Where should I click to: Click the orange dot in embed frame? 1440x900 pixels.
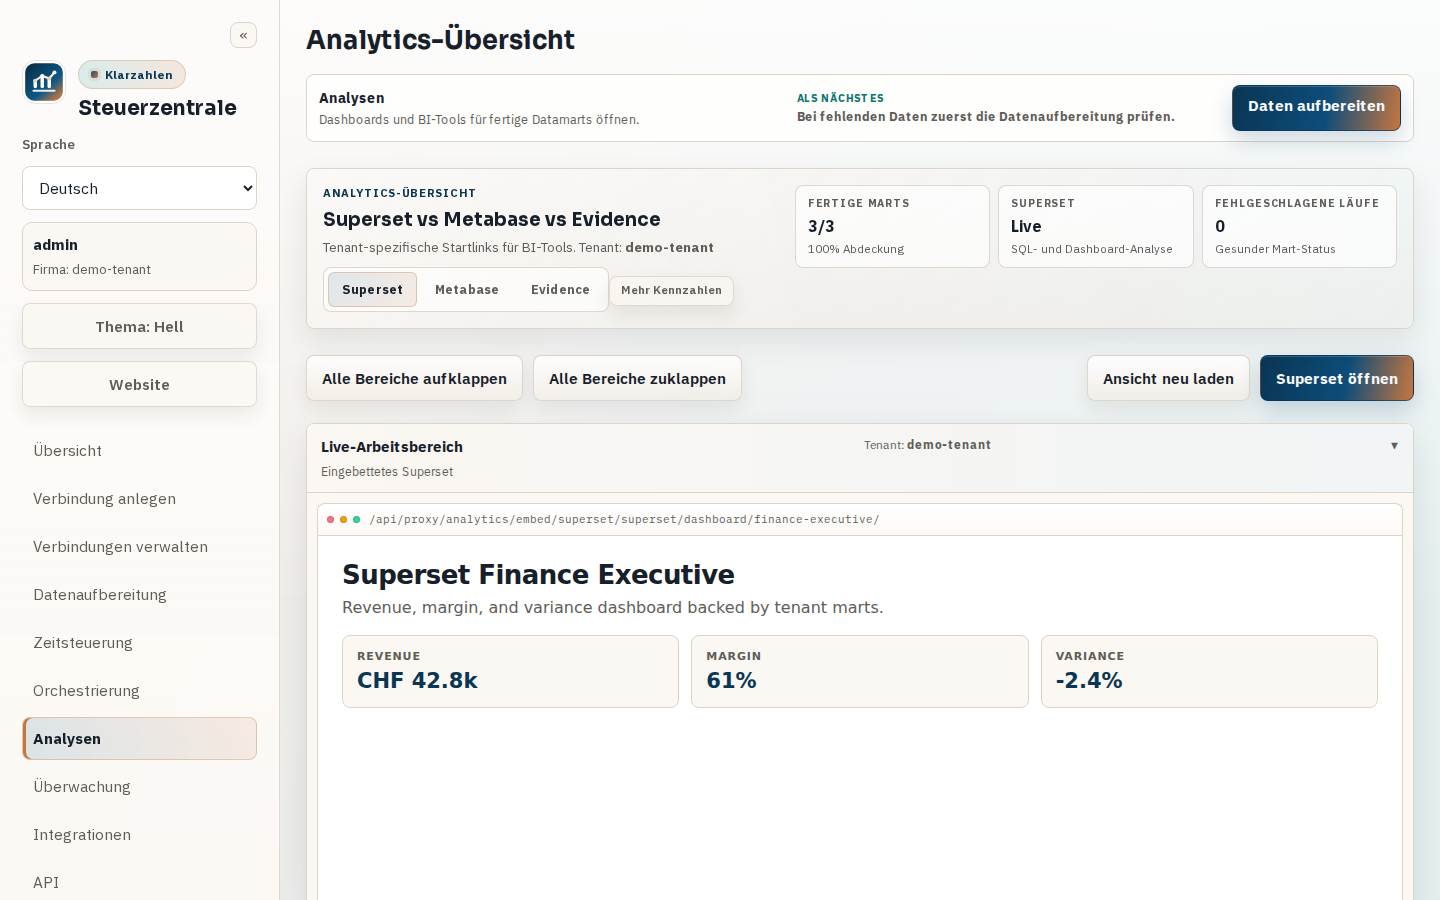[343, 519]
